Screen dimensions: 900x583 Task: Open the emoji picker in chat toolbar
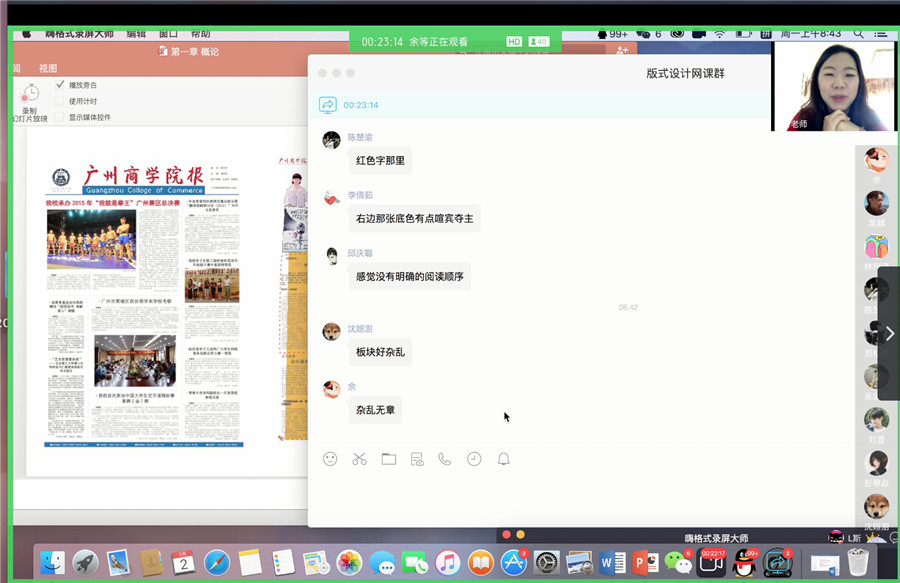(330, 459)
